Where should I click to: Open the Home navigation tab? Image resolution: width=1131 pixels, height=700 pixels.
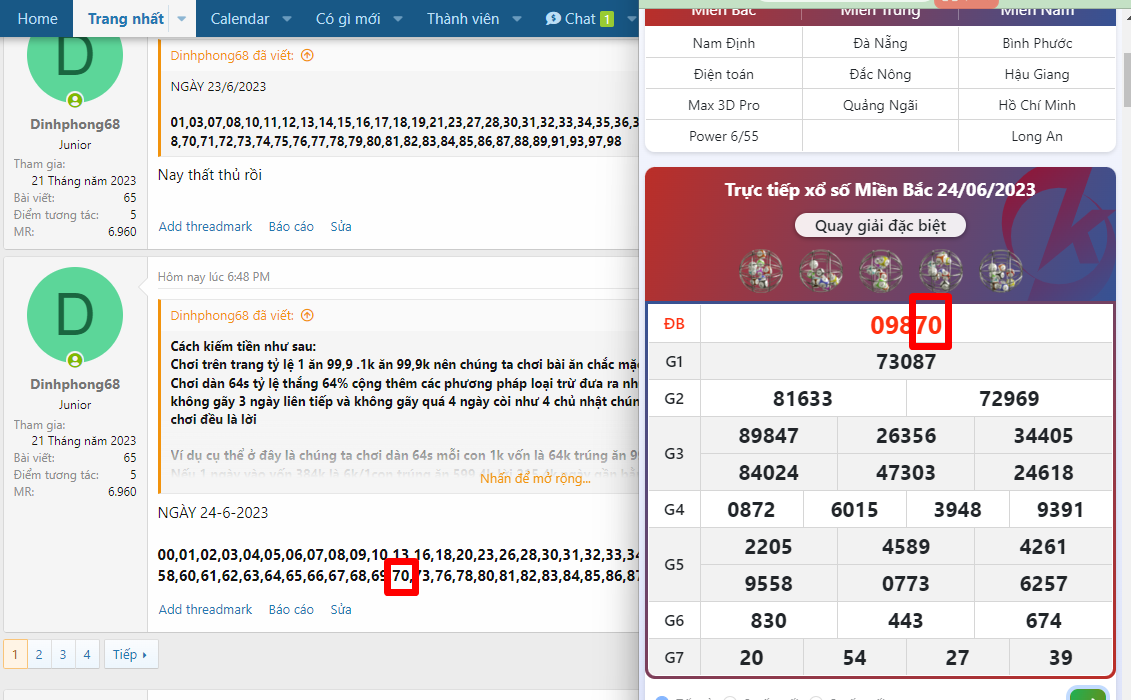(37, 19)
